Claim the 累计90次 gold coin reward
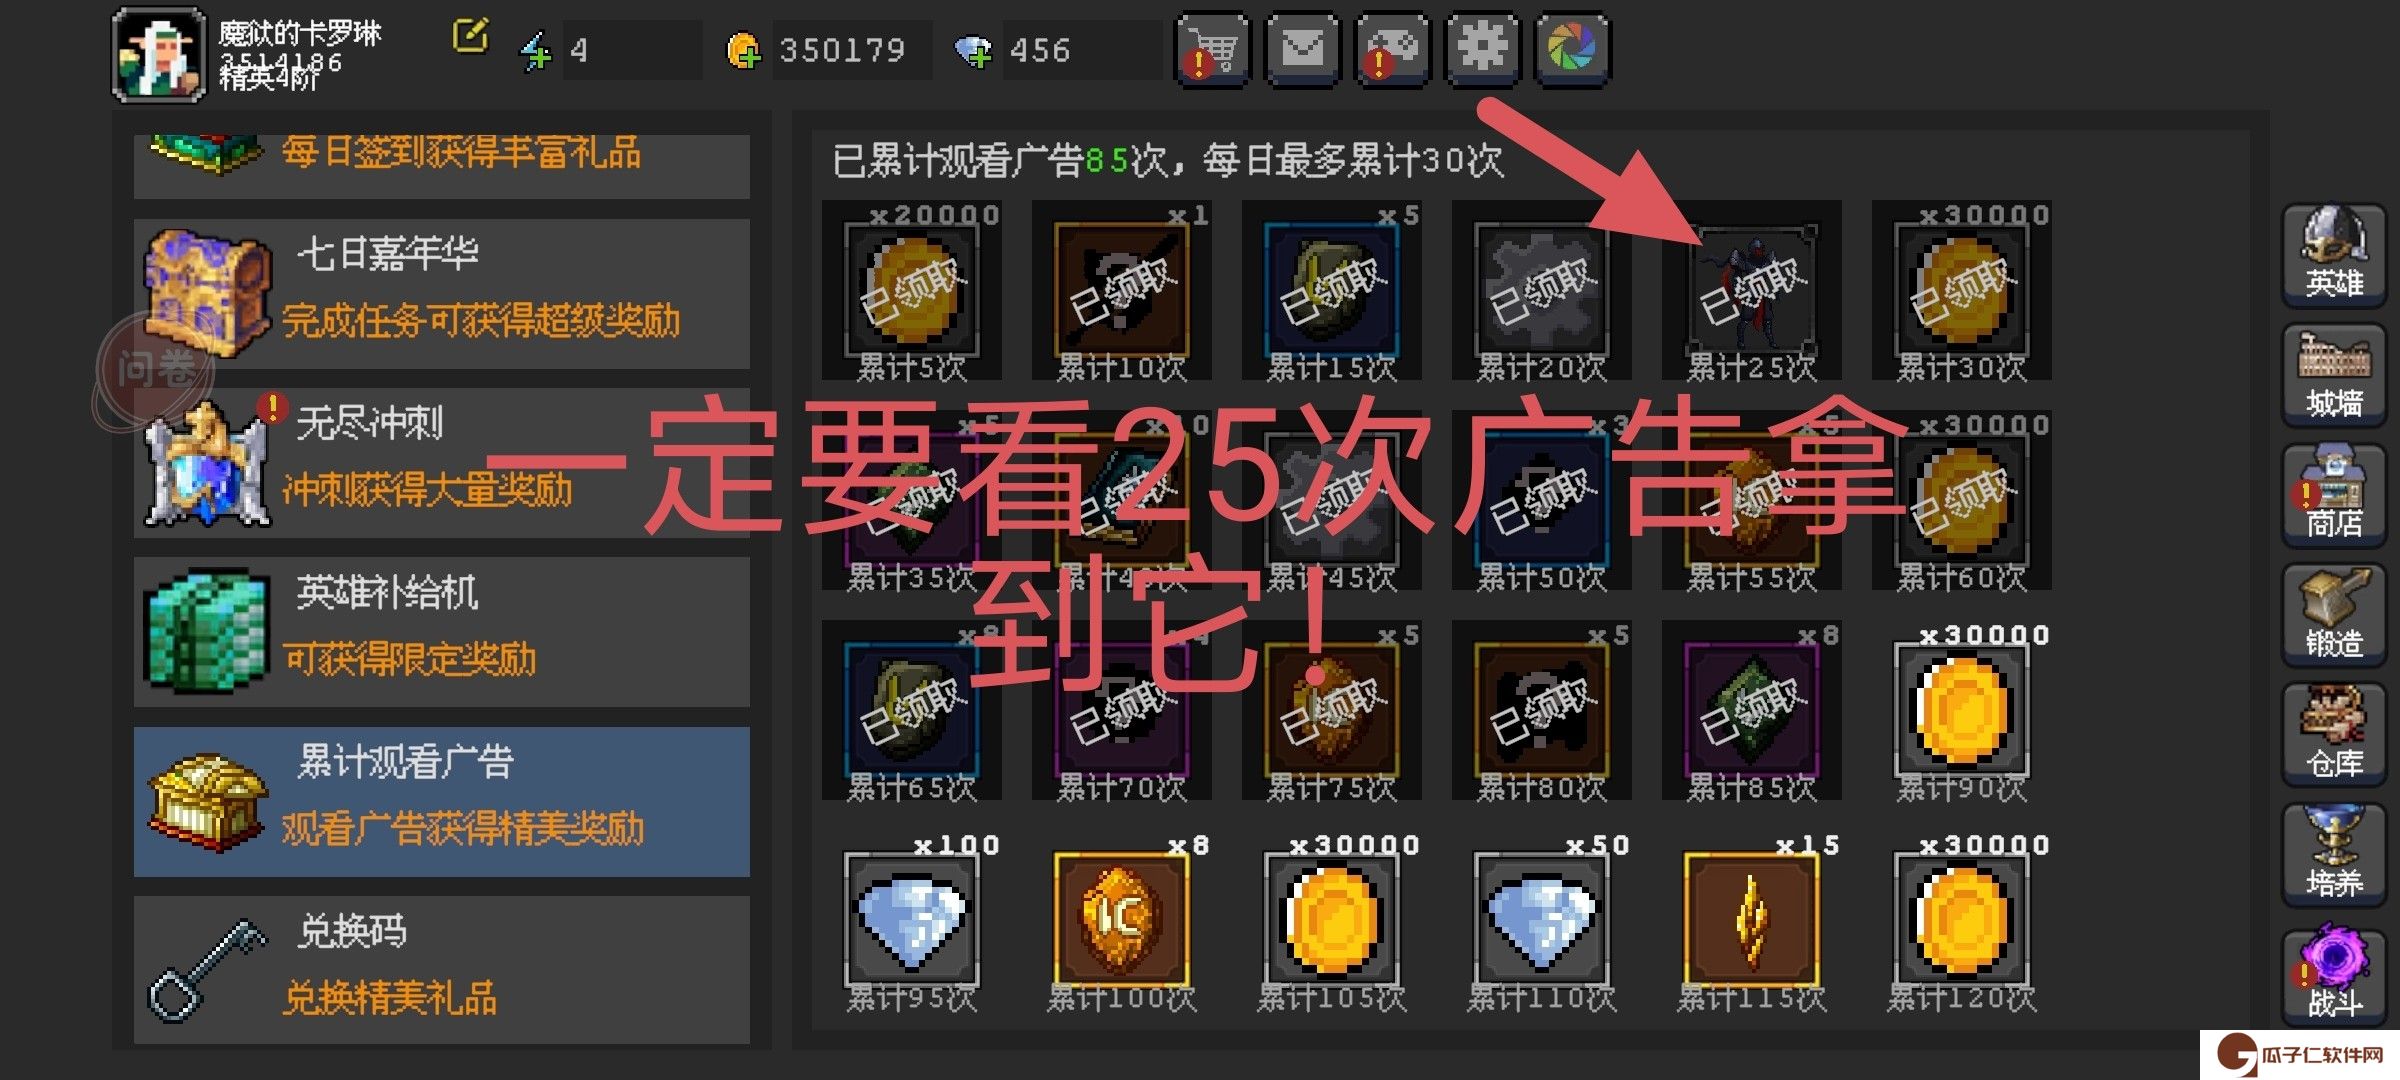Screen dimensions: 2400x1080 click(x=1961, y=712)
